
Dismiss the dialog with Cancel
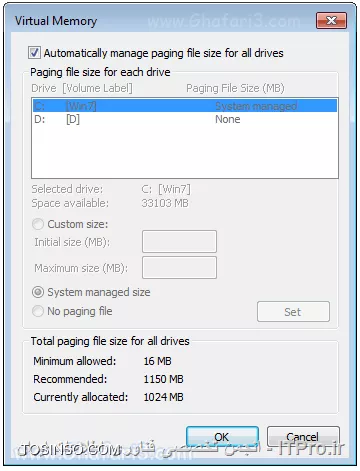[303, 436]
